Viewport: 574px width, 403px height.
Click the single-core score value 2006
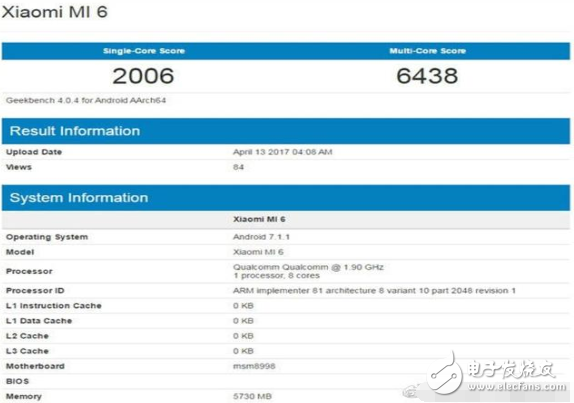click(143, 76)
